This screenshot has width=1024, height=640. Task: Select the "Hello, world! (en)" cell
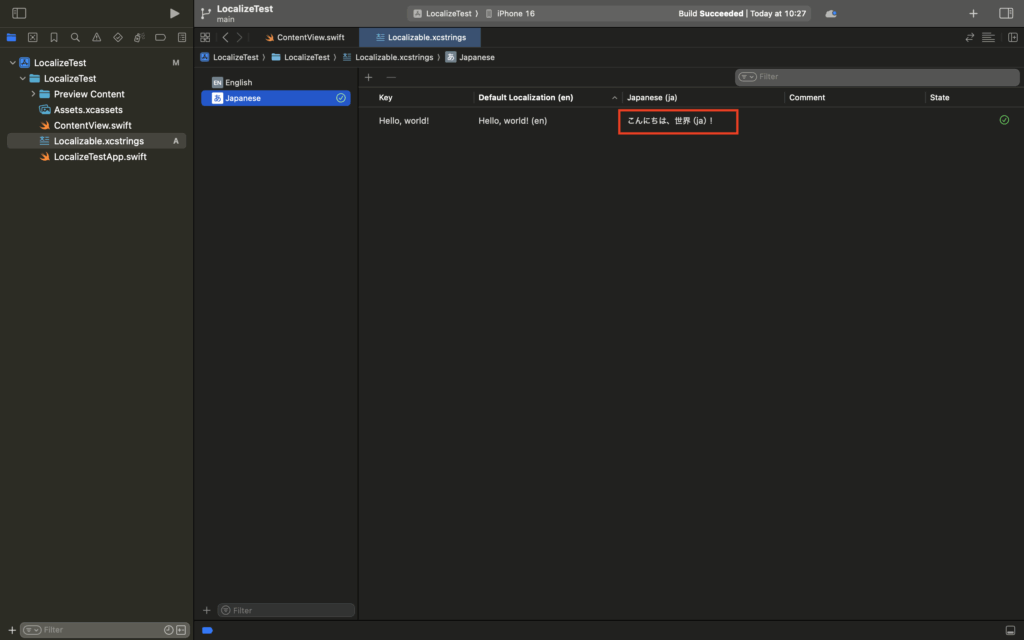pos(513,121)
